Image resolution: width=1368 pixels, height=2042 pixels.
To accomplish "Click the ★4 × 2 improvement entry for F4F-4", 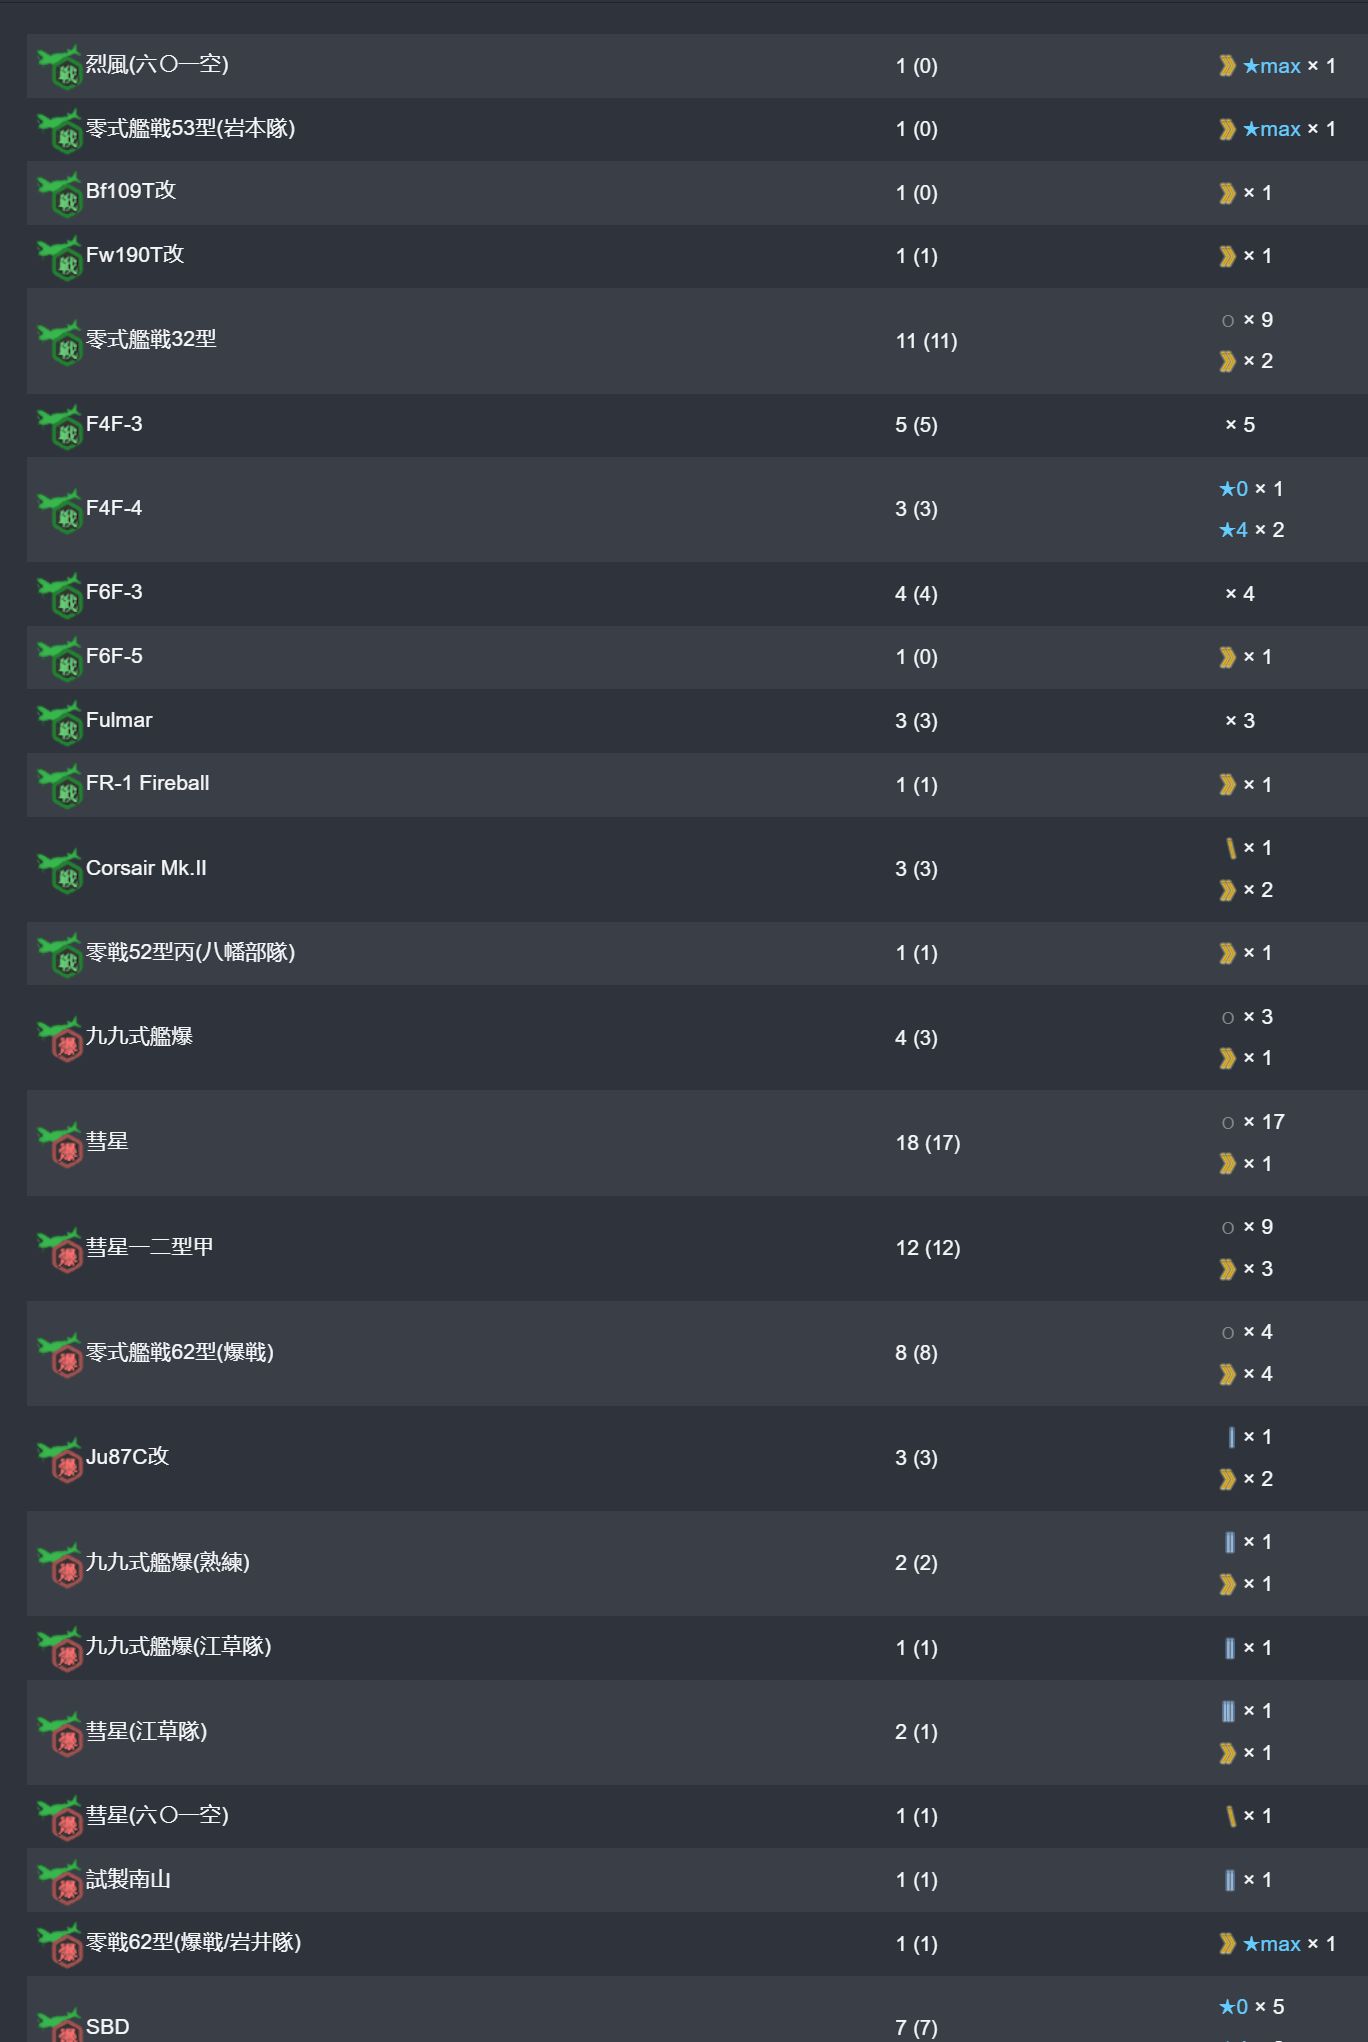I will [x=1251, y=530].
